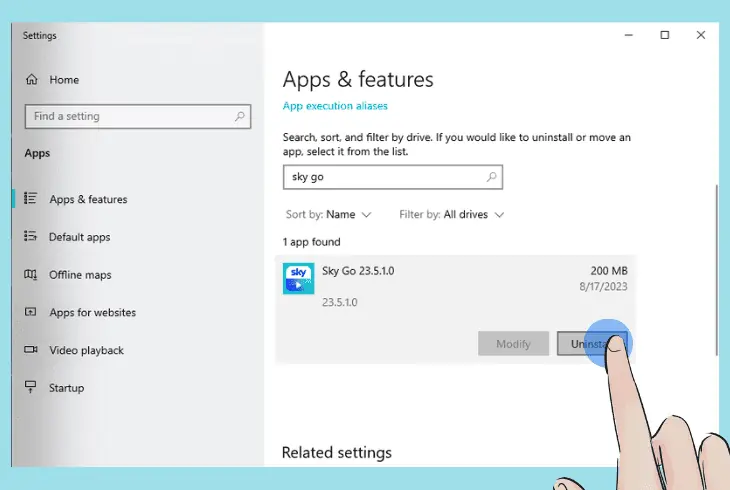Click the 1 app found text
The height and width of the screenshot is (490, 730).
click(x=311, y=242)
